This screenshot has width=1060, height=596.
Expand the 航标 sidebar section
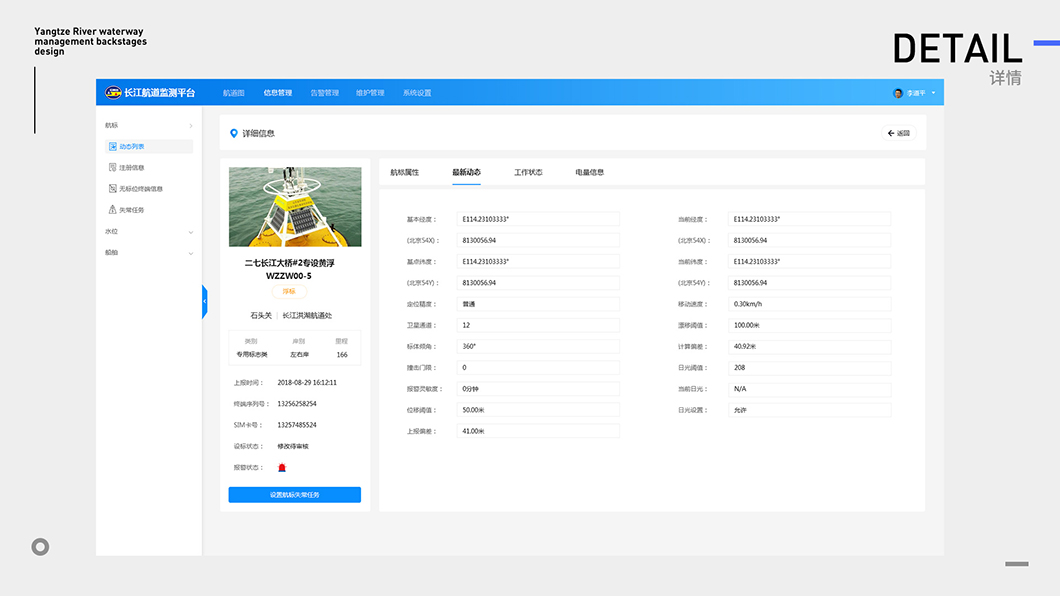191,126
